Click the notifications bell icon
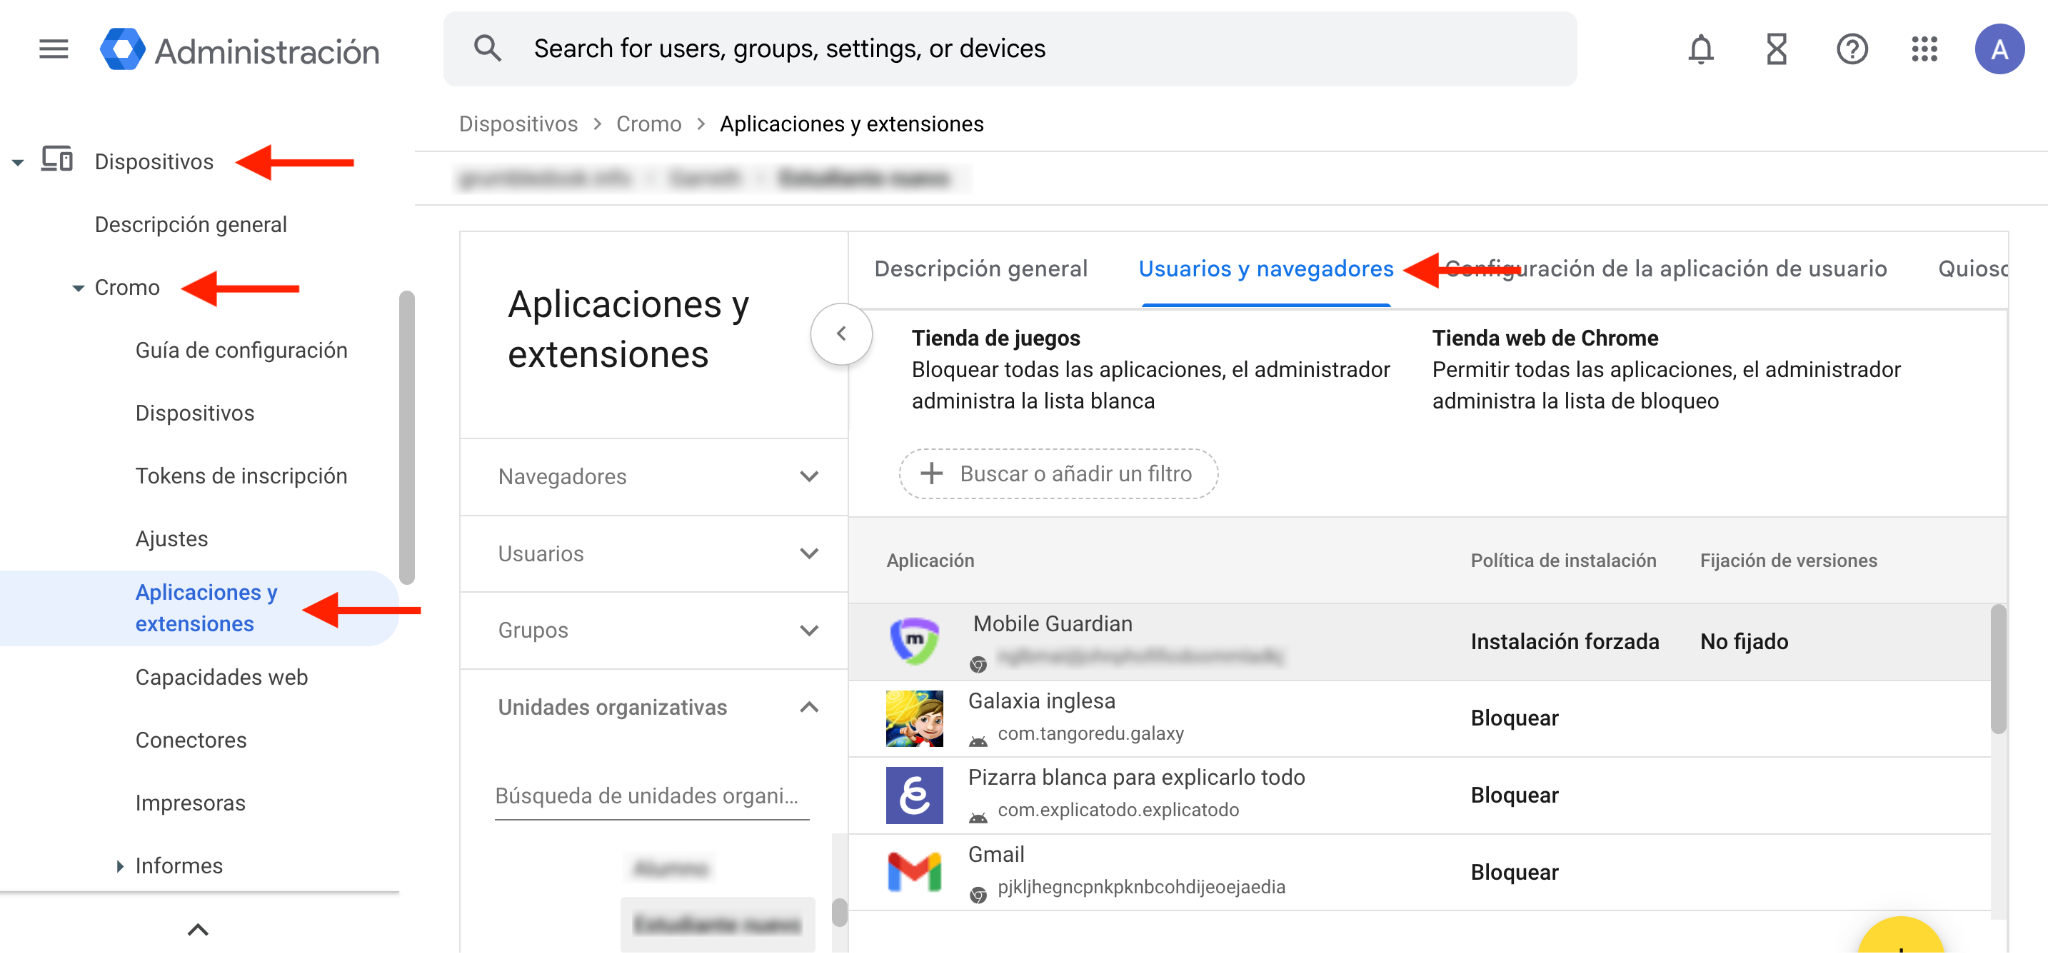The width and height of the screenshot is (2048, 953). click(1700, 49)
